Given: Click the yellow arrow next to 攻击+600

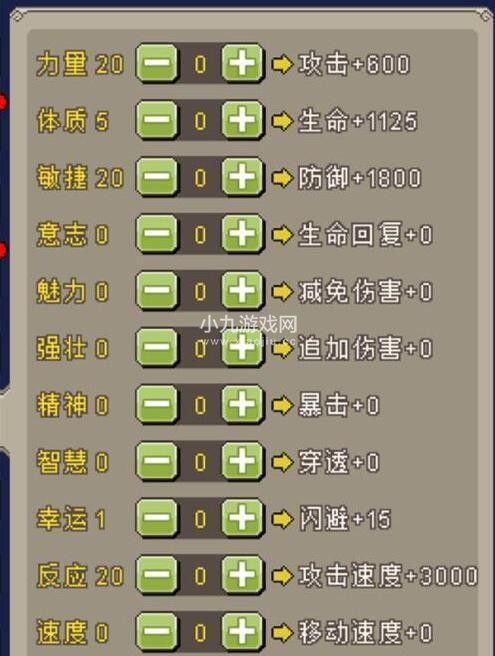Looking at the screenshot, I should pos(282,64).
